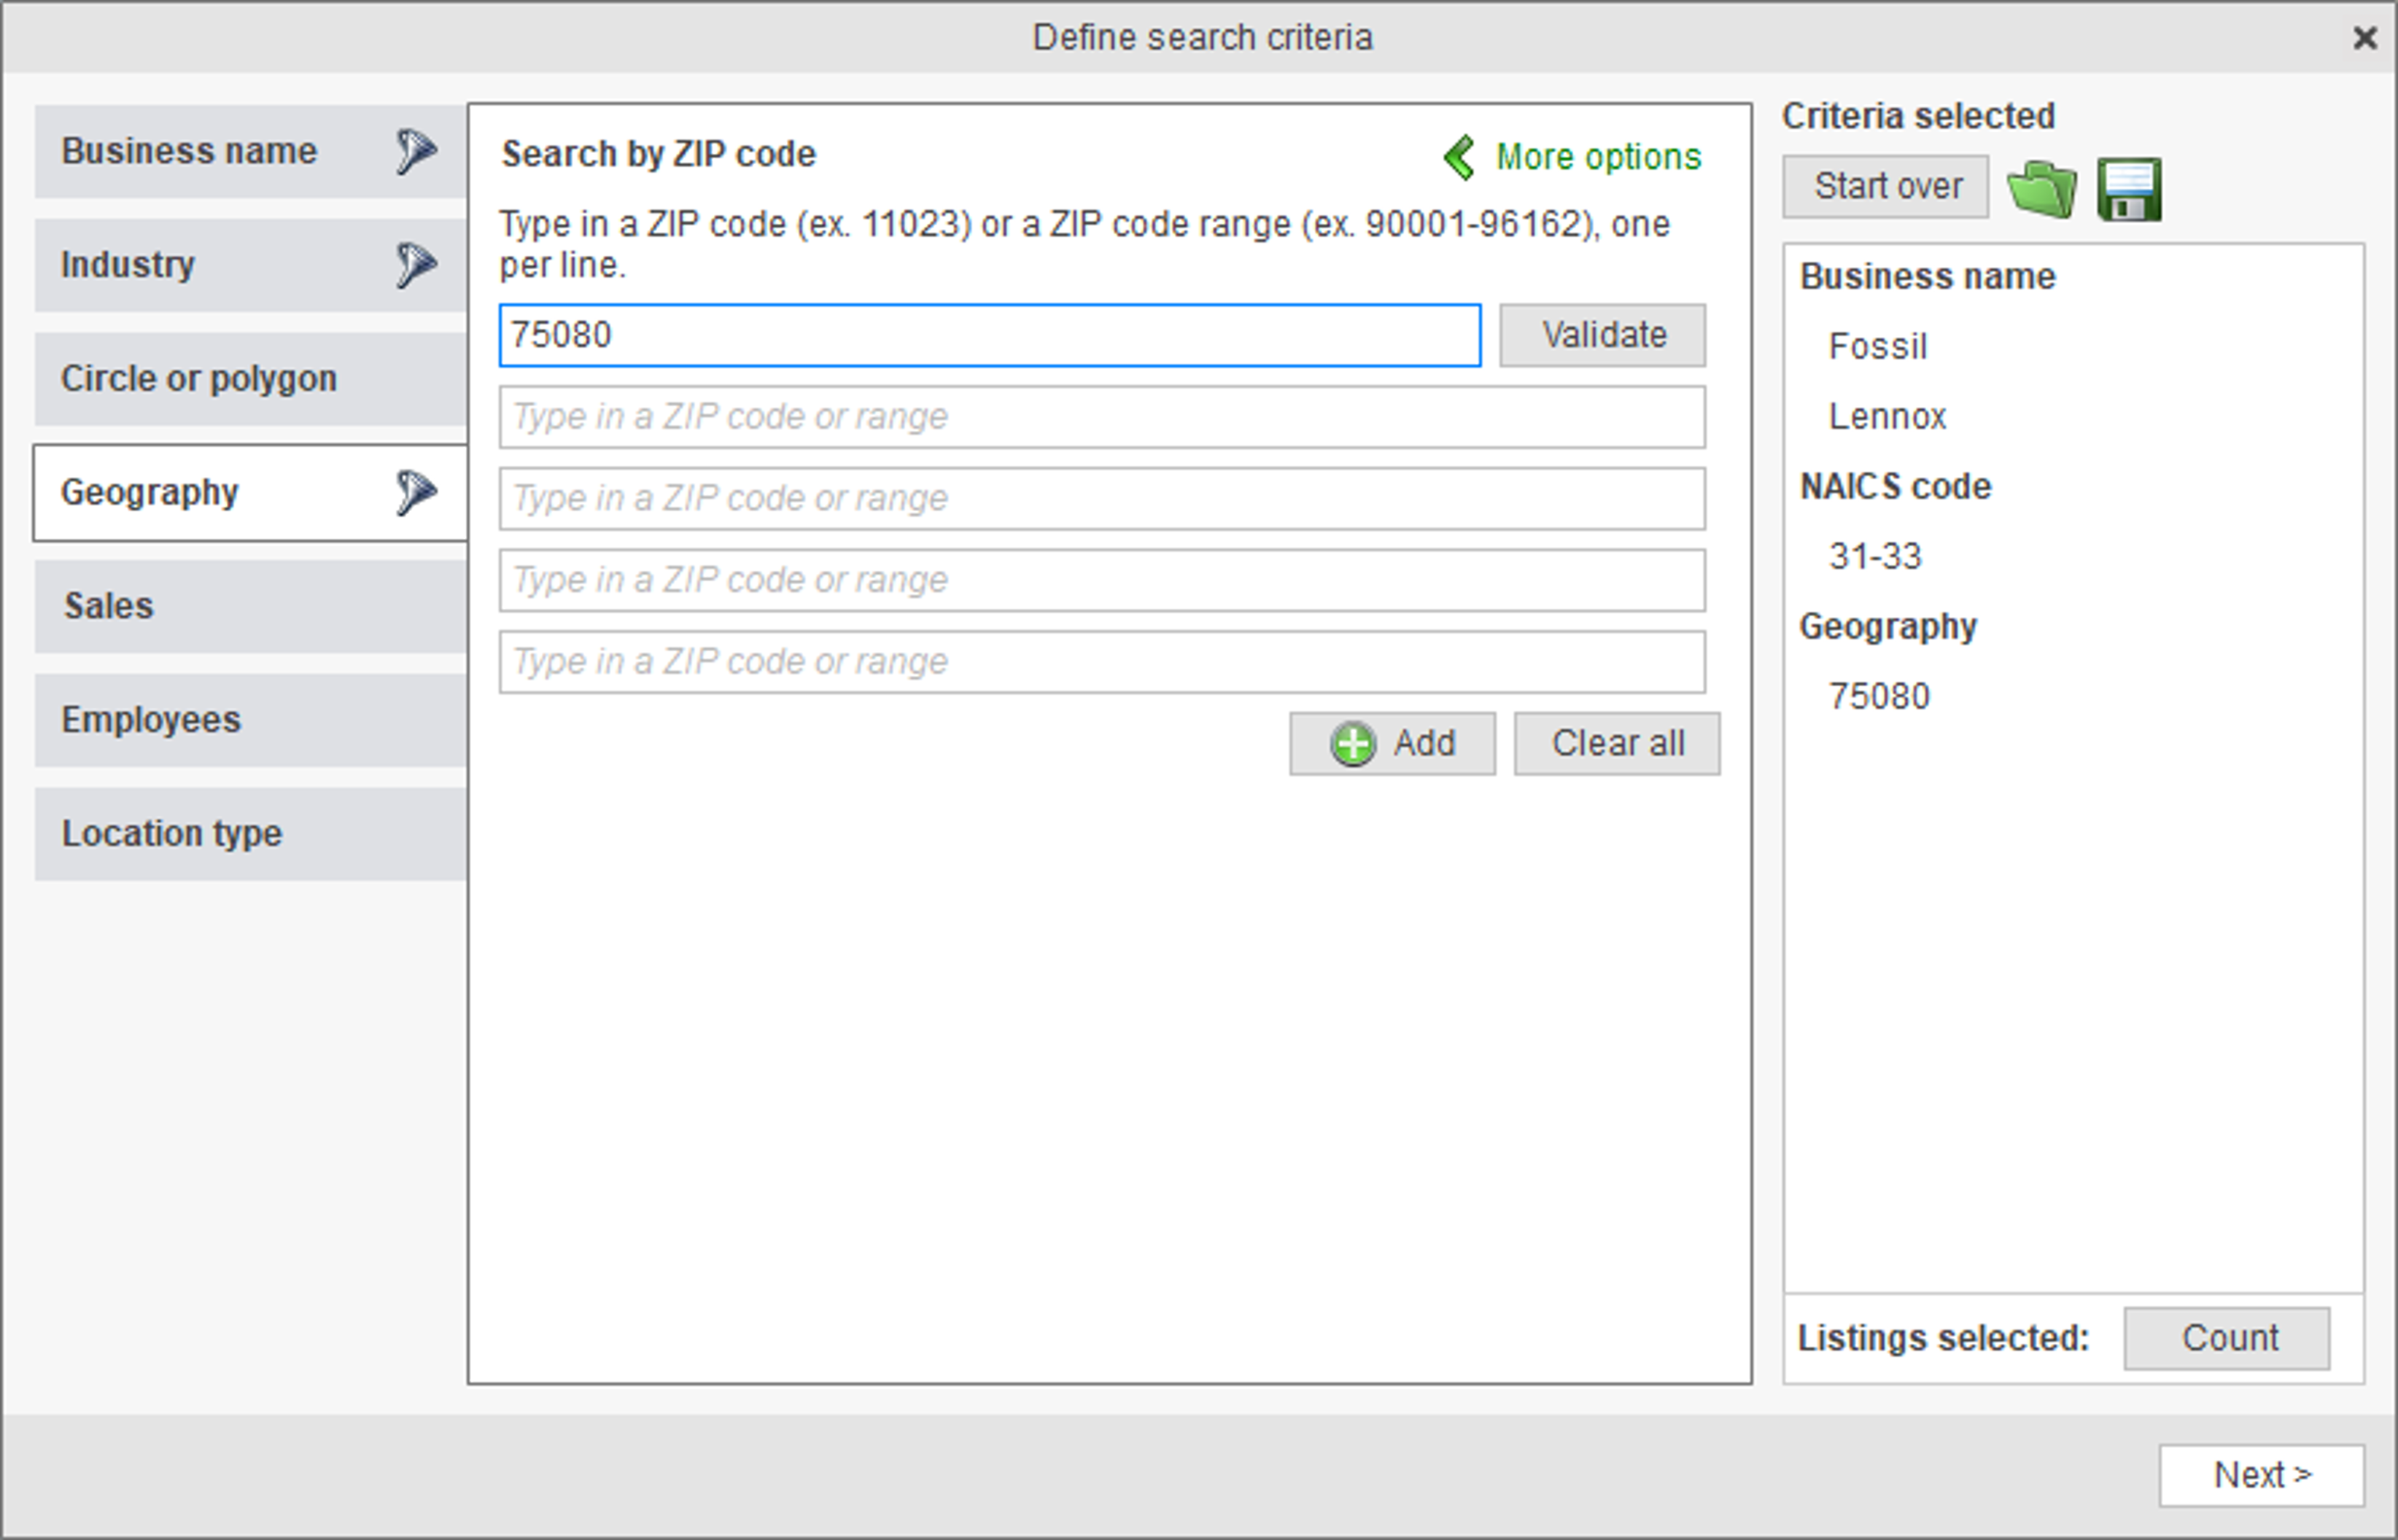Viewport: 2398px width, 1540px height.
Task: Click Start over to reset criteria
Action: point(1886,186)
